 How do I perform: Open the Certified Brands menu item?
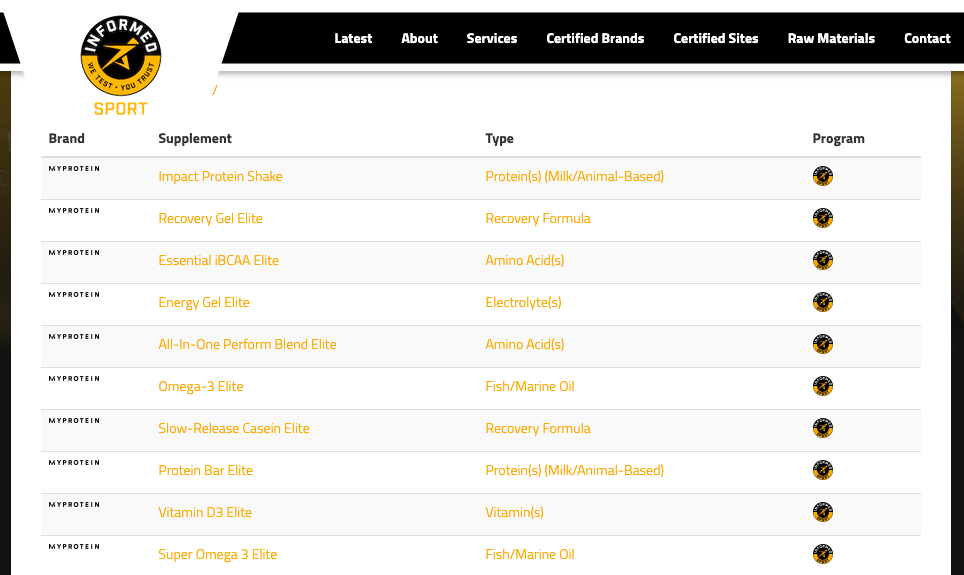click(x=595, y=38)
